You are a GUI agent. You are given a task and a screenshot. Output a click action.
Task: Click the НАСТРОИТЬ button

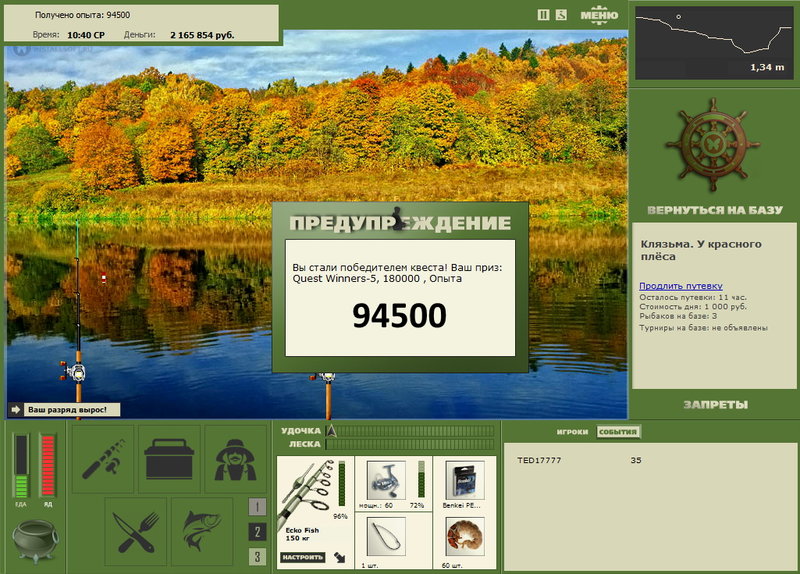click(x=303, y=557)
